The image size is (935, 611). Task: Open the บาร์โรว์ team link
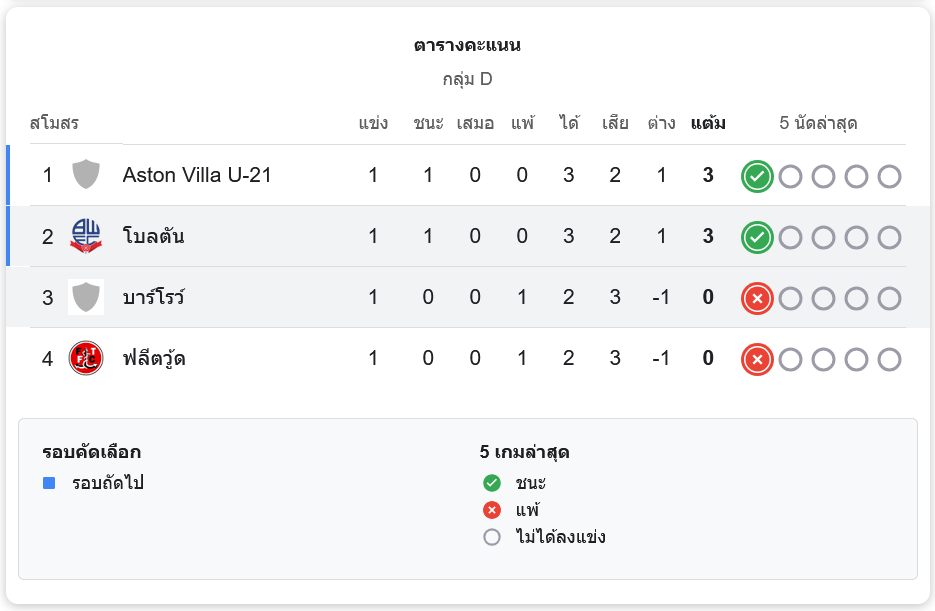[153, 298]
